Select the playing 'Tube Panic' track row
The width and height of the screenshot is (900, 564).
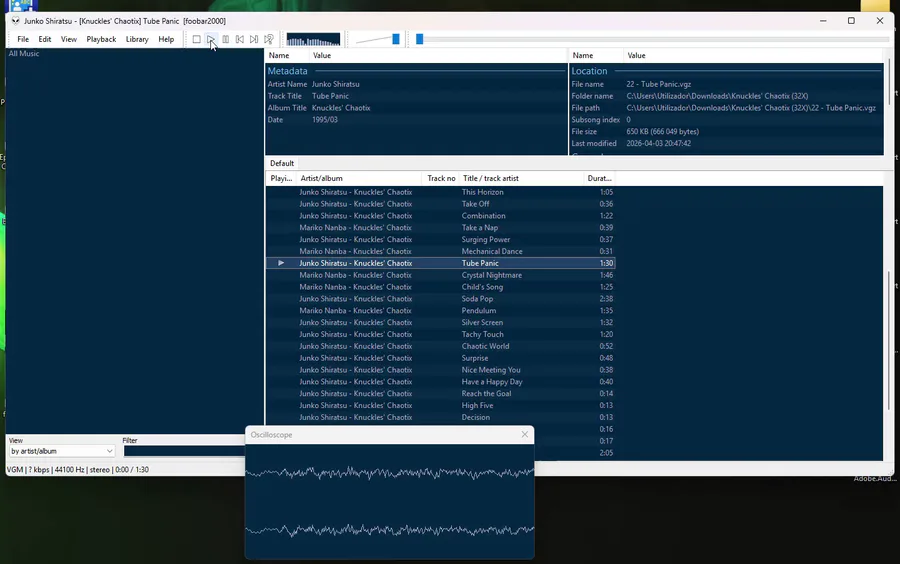click(x=441, y=263)
